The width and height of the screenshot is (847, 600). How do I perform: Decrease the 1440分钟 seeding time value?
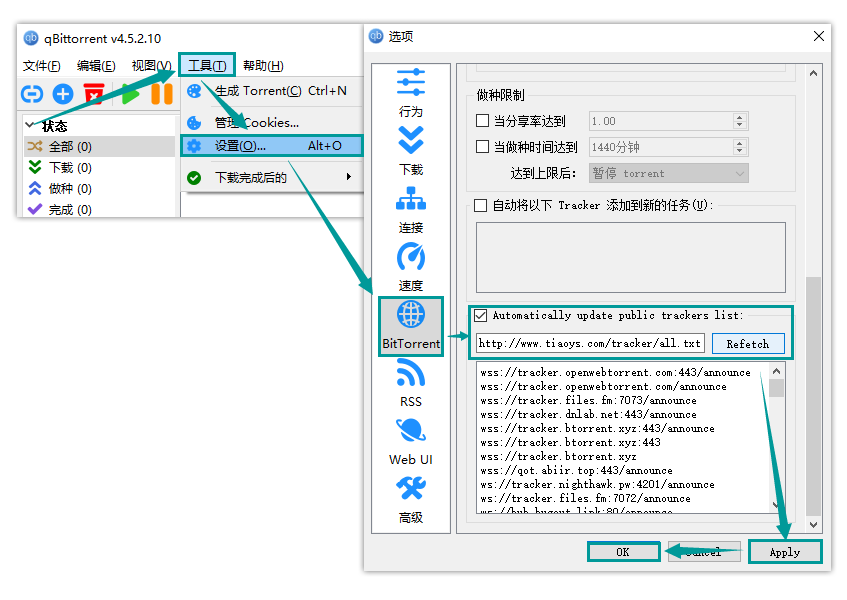pos(740,151)
